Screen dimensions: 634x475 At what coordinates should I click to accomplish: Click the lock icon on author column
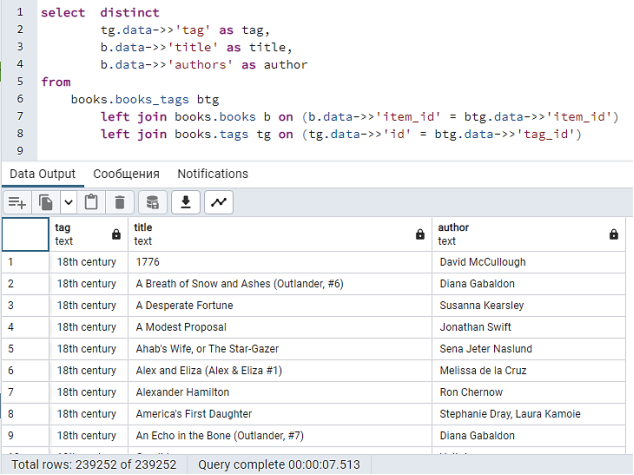point(614,234)
